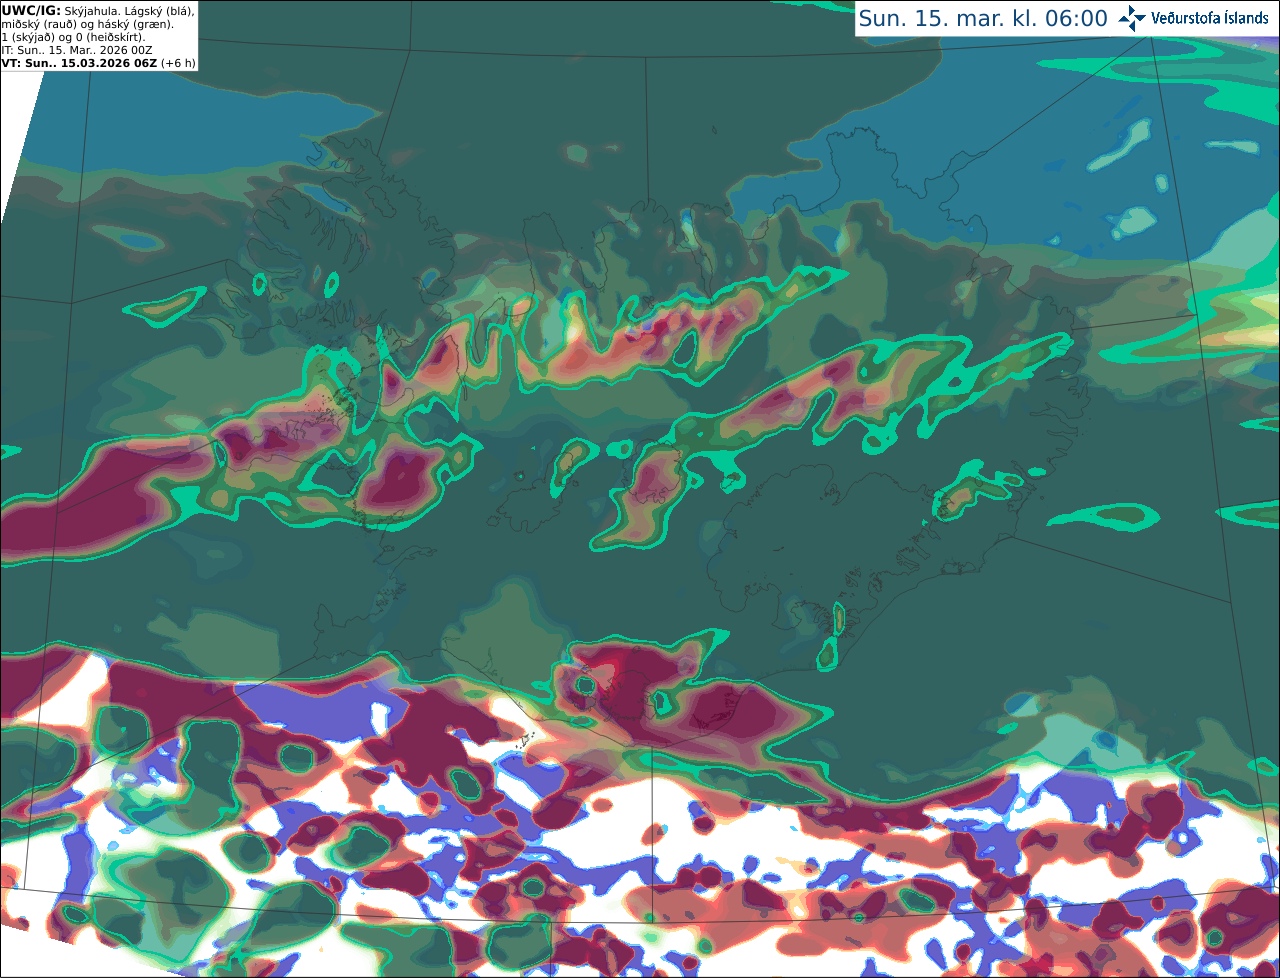Click the 'IT: Sun.. 15. Mar.. 2026 00Z' line
The width and height of the screenshot is (1280, 978).
point(77,50)
